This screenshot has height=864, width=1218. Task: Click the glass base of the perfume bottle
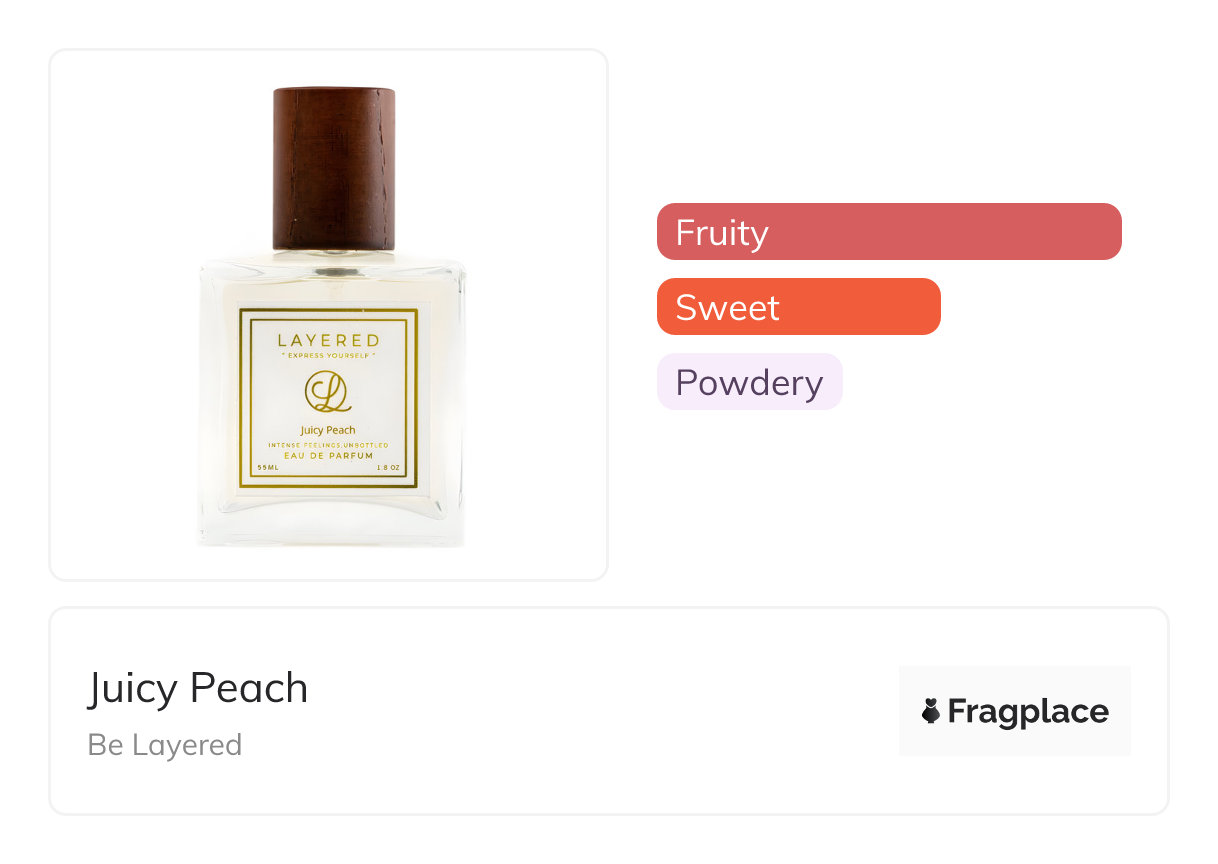[x=330, y=525]
